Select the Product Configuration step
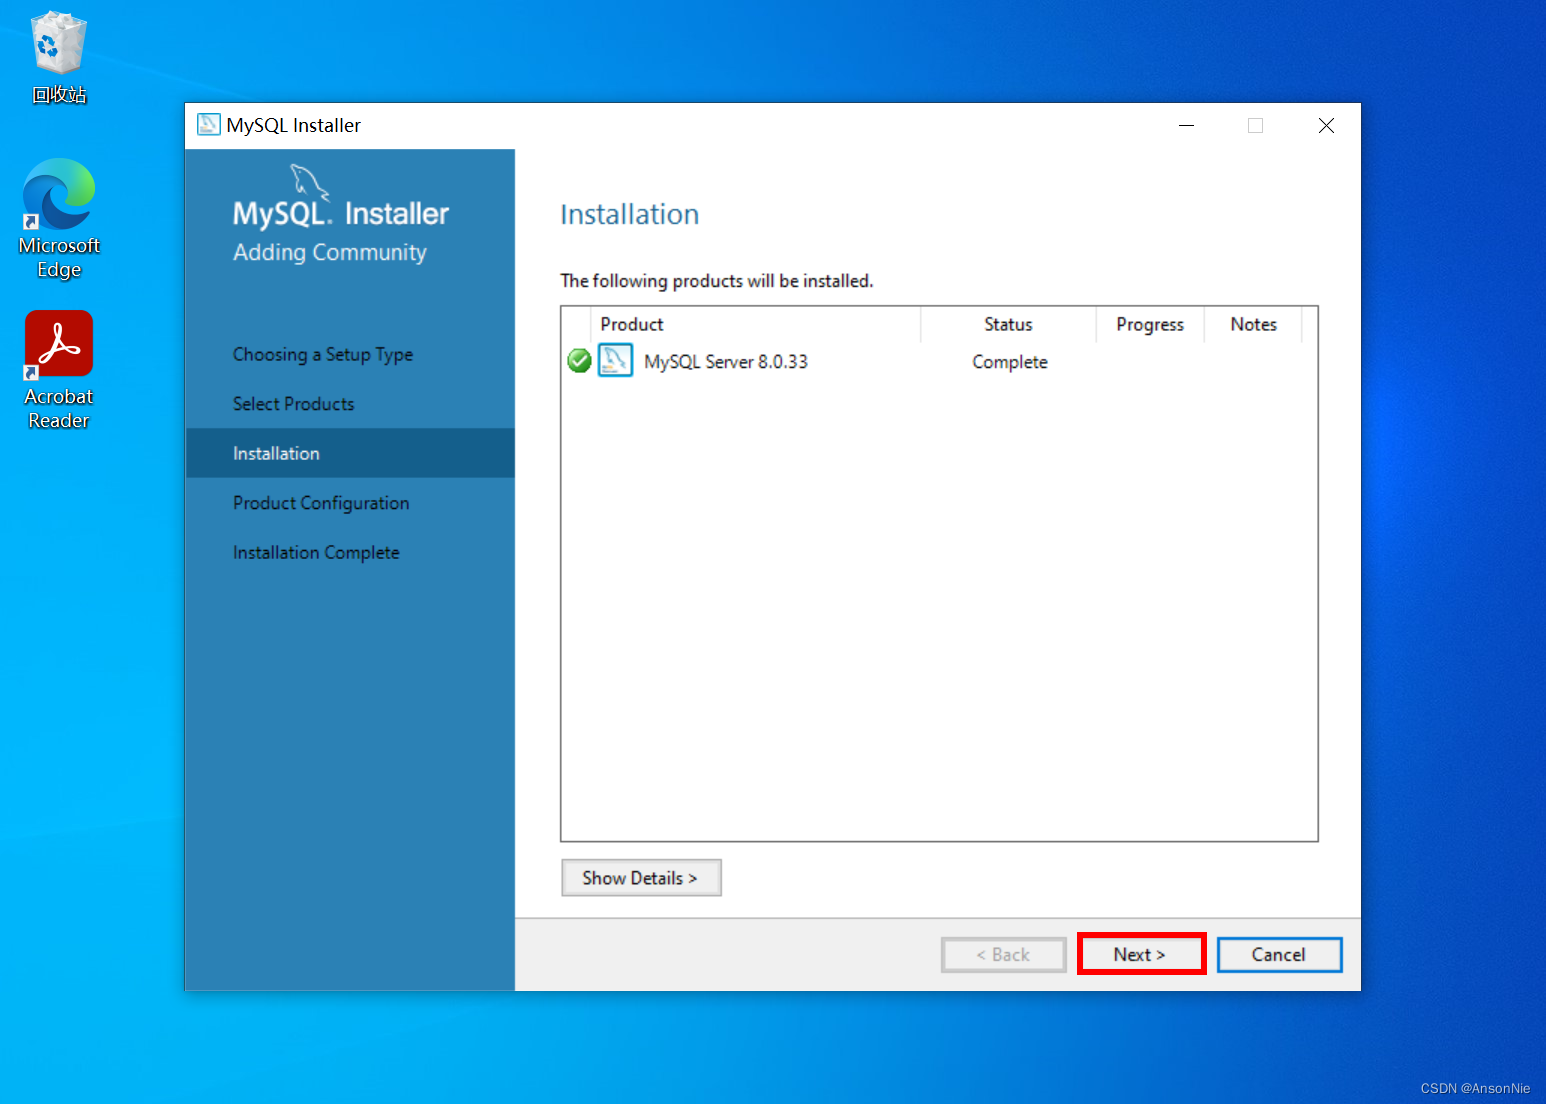Screen dimensions: 1546x1104 tap(320, 502)
